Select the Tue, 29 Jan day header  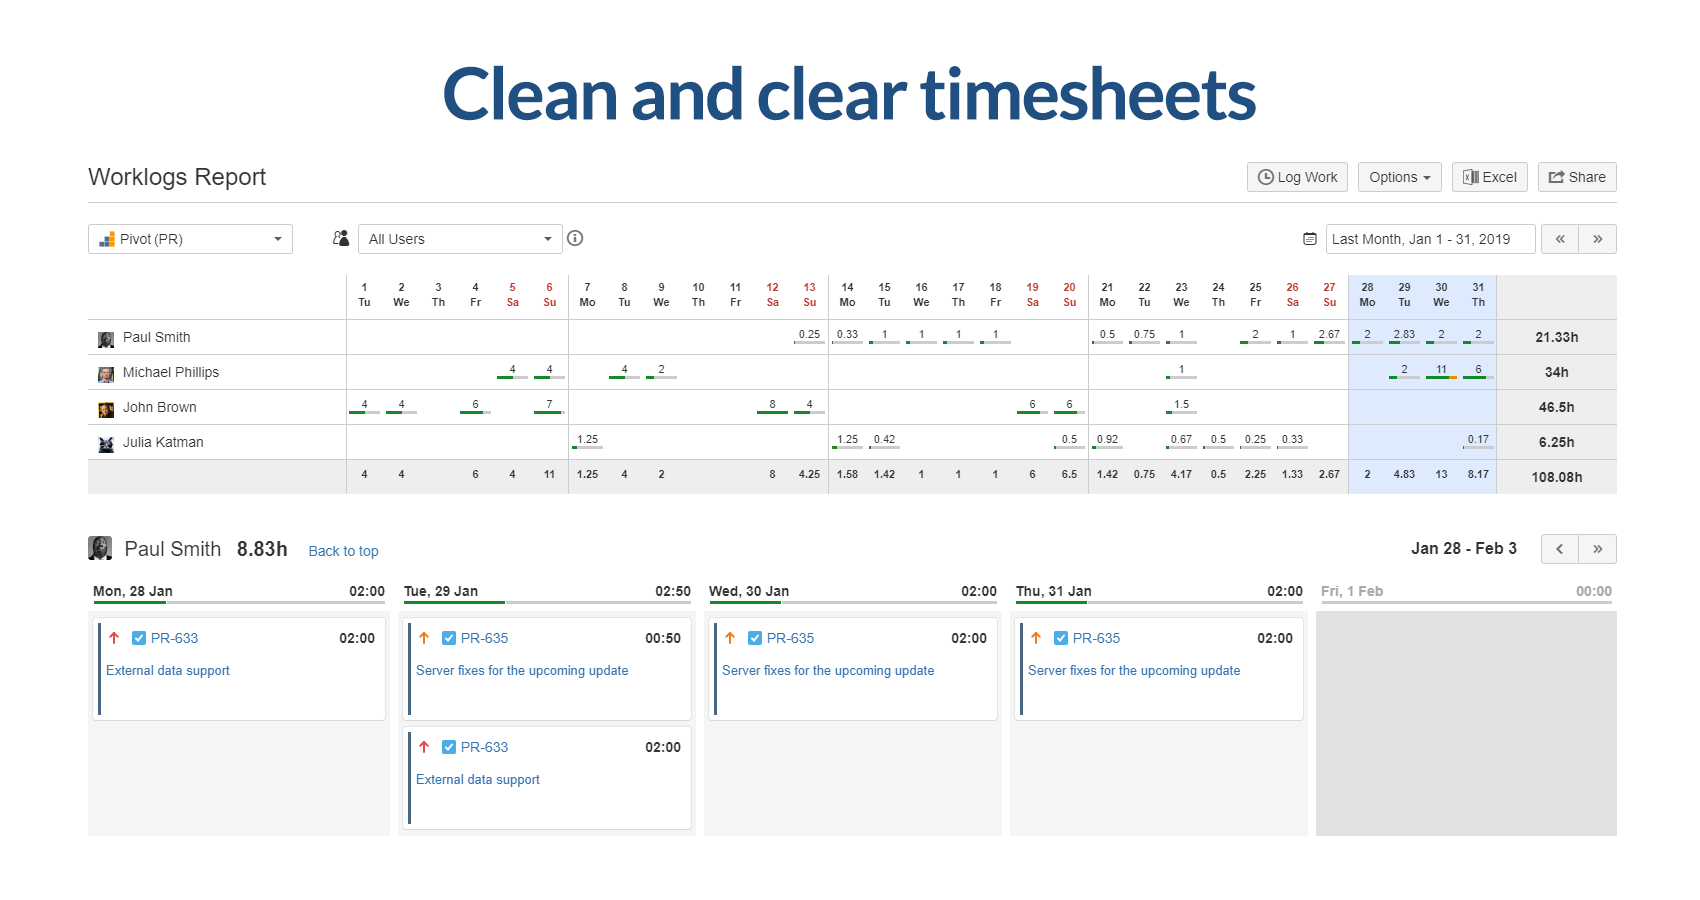[x=441, y=591]
